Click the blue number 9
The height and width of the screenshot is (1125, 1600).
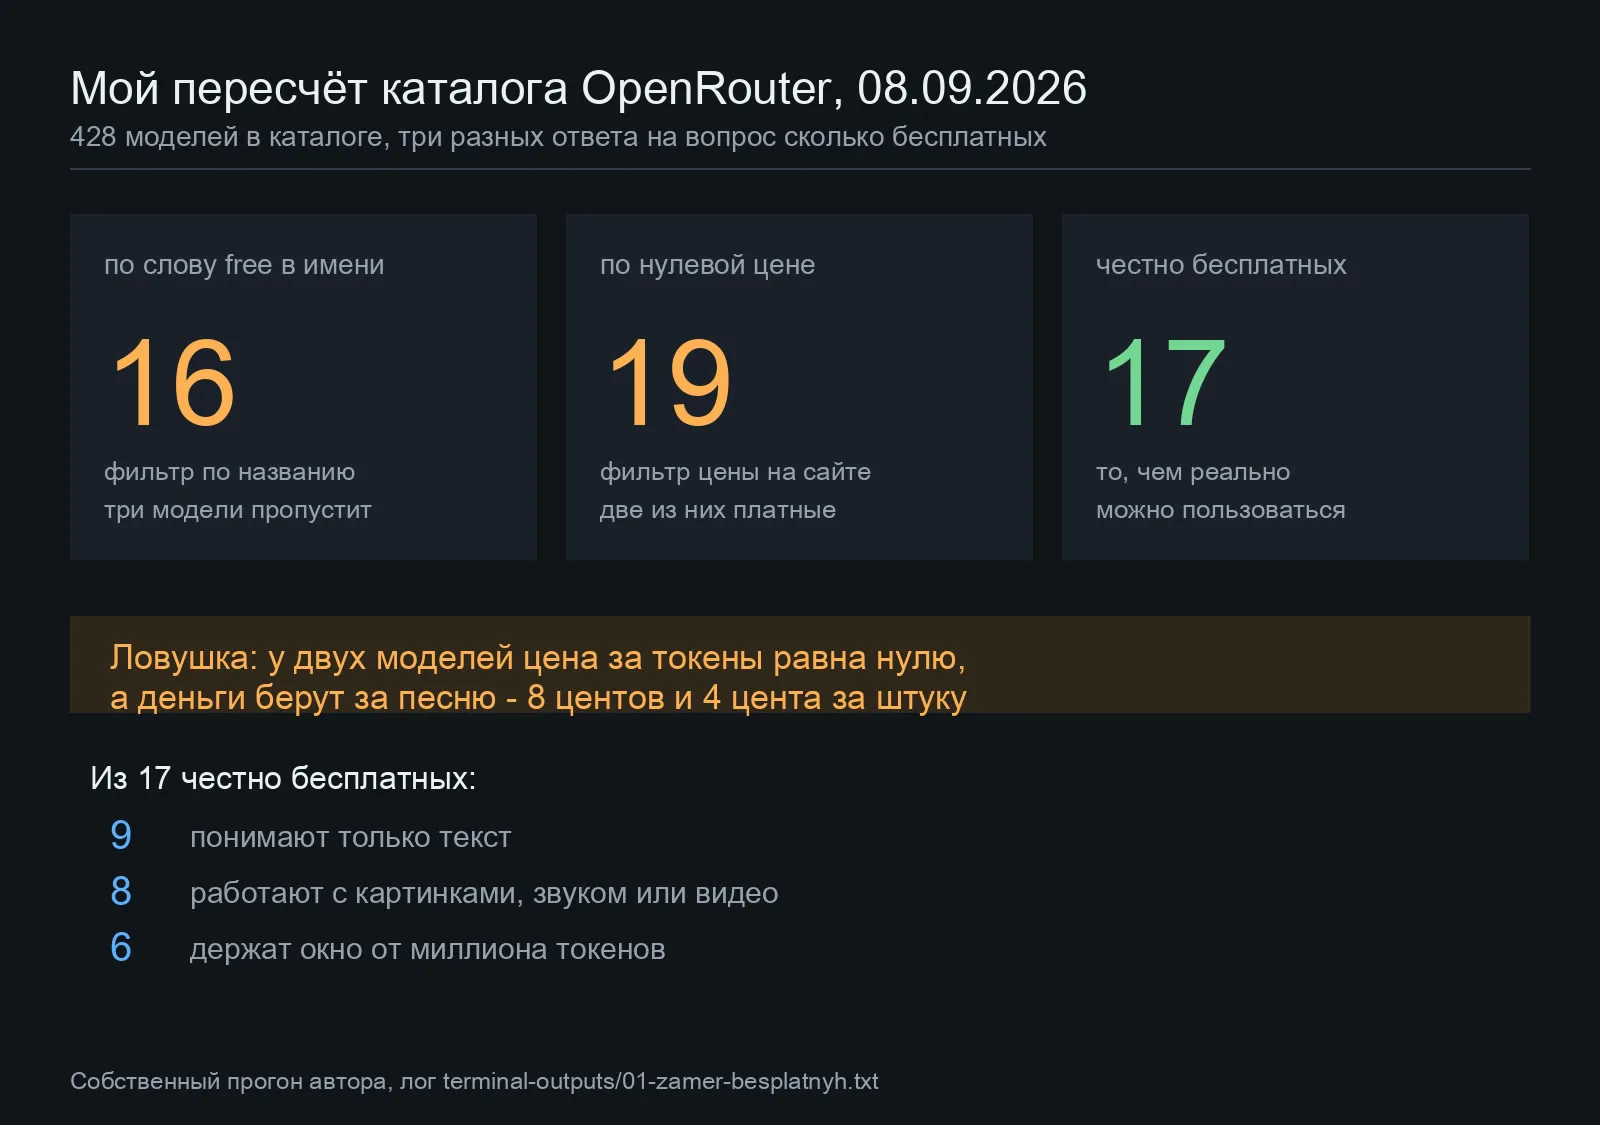click(121, 835)
